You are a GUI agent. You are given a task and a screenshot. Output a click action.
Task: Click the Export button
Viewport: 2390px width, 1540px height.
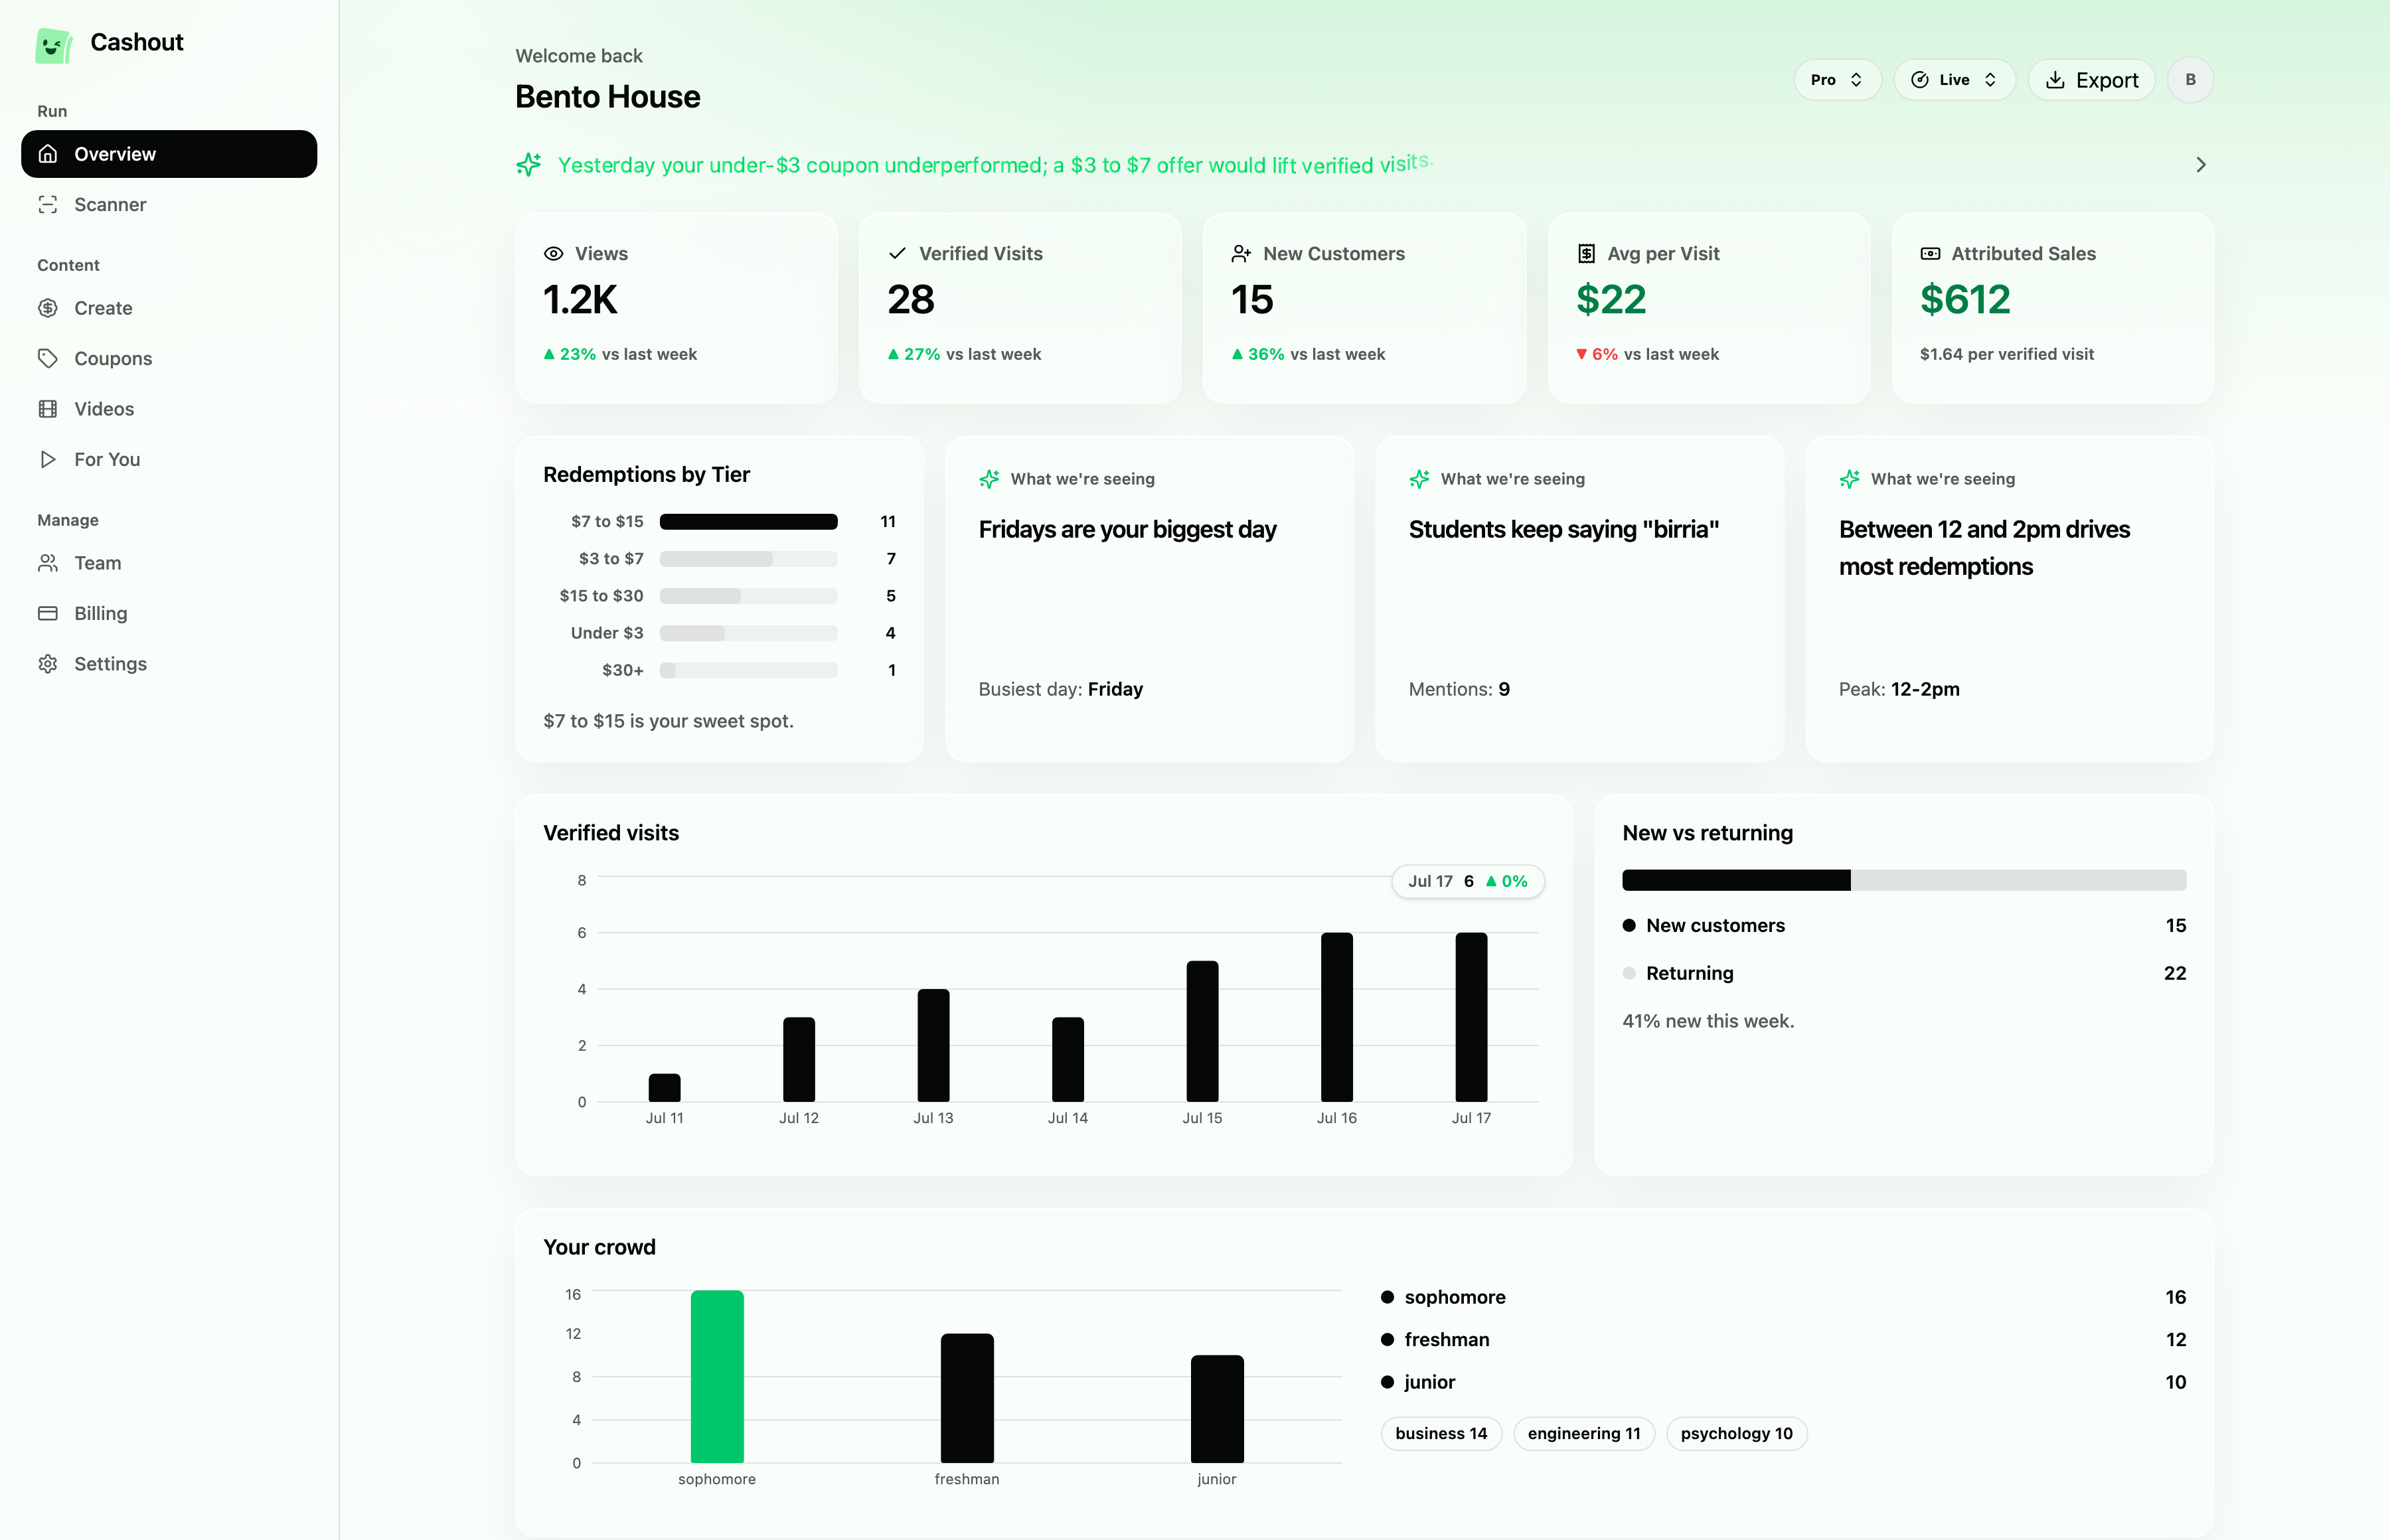click(2091, 80)
